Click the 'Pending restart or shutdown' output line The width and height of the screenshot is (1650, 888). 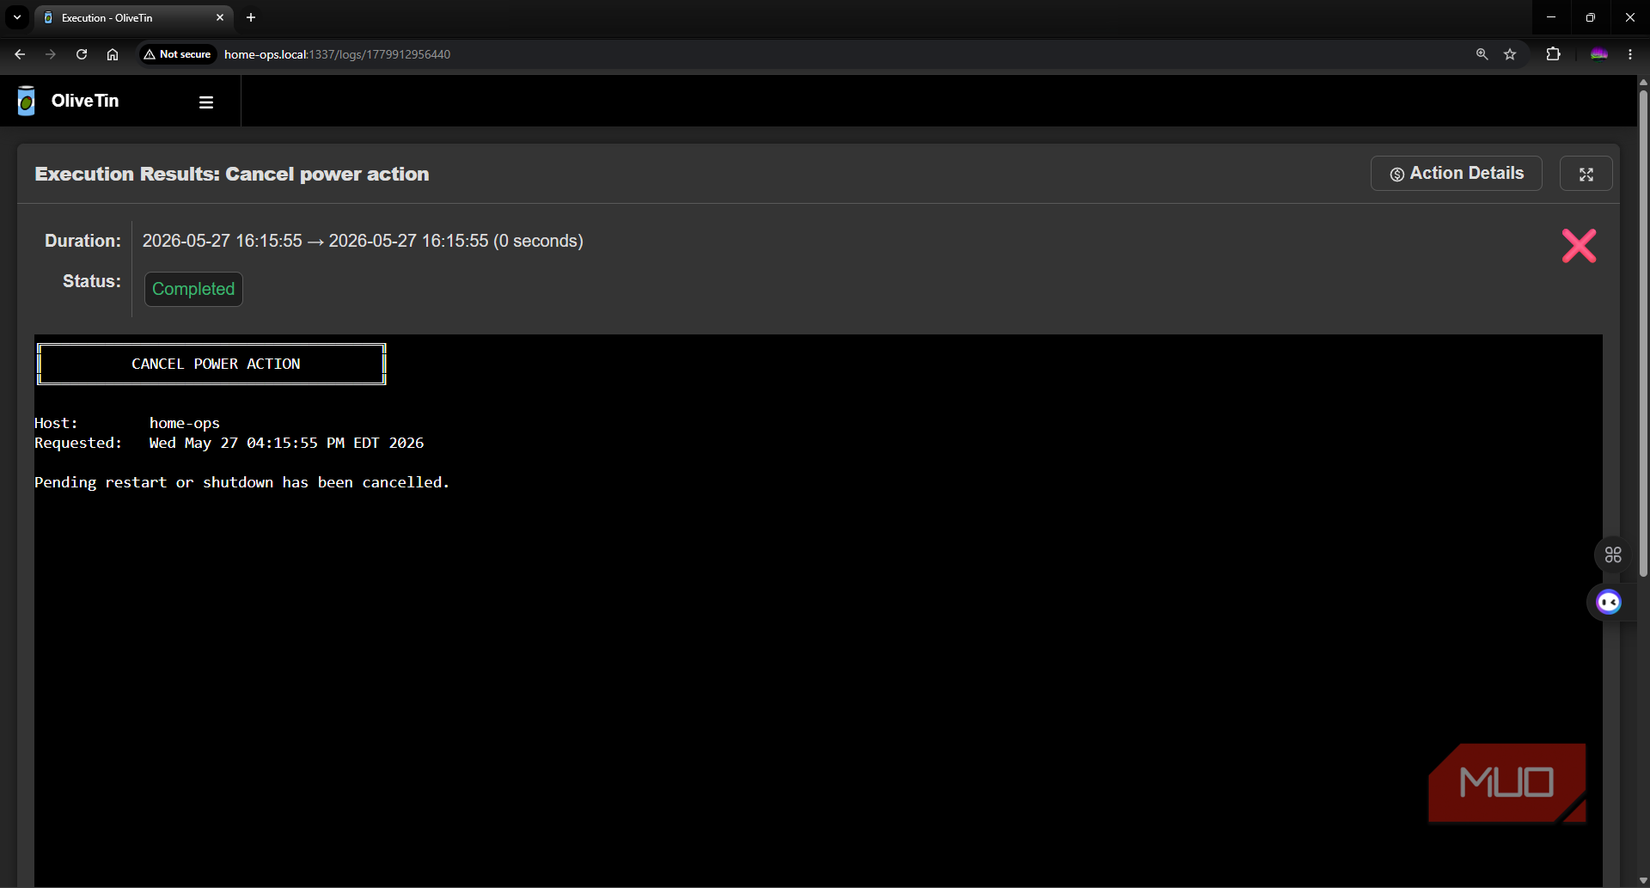click(x=242, y=482)
